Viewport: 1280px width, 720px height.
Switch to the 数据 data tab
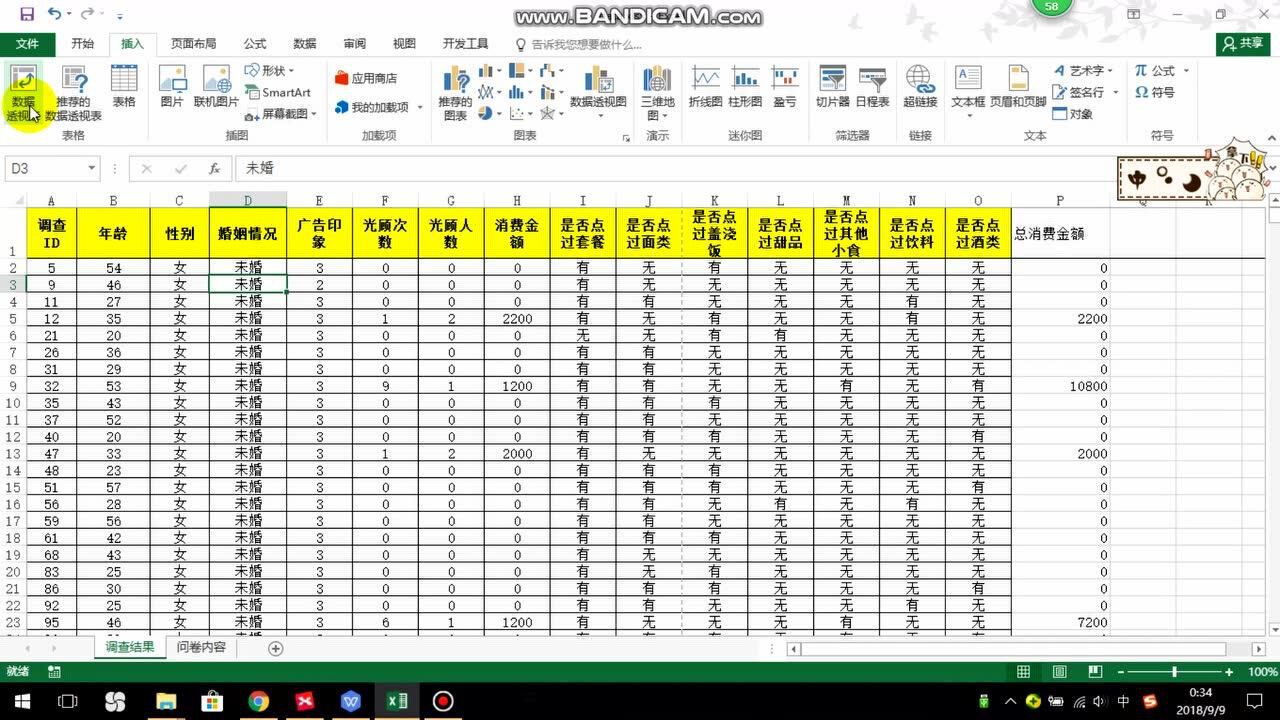(305, 44)
